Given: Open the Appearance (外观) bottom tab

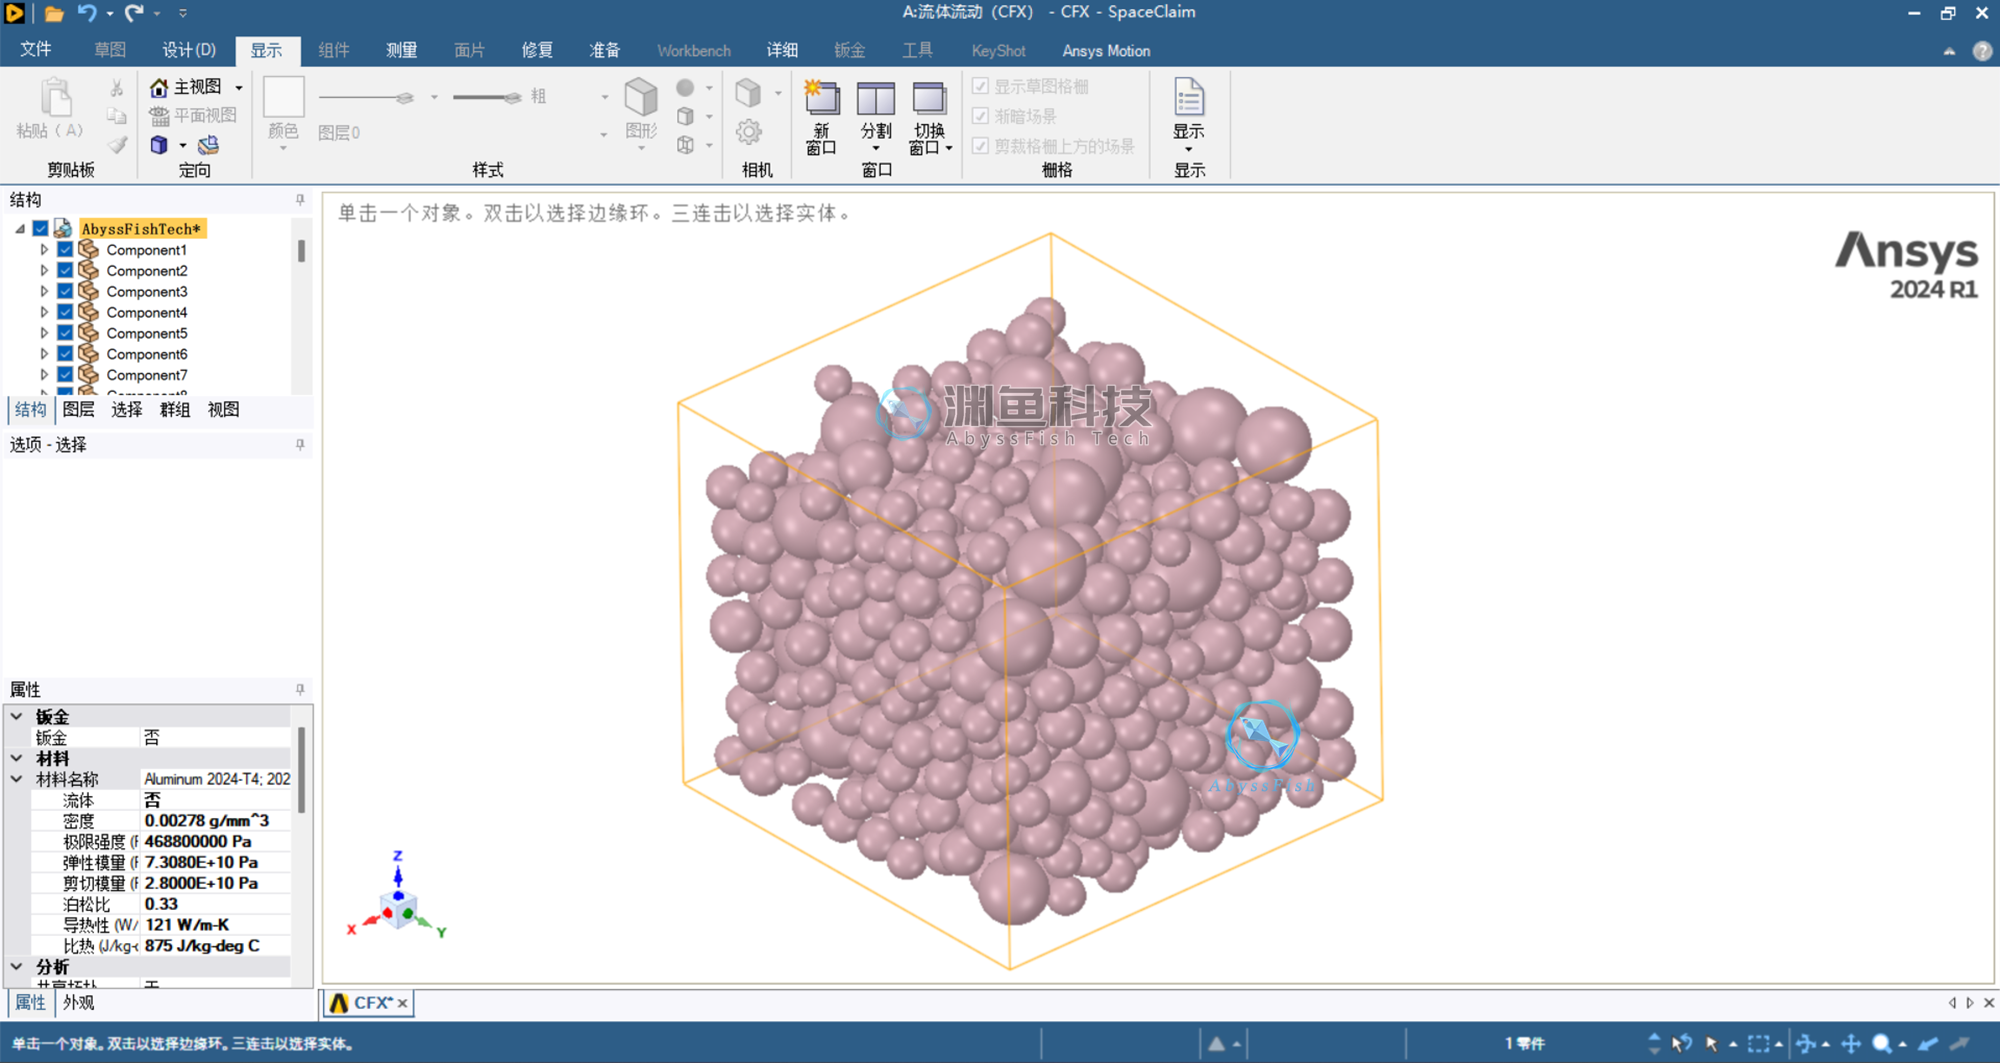Looking at the screenshot, I should 78,1002.
